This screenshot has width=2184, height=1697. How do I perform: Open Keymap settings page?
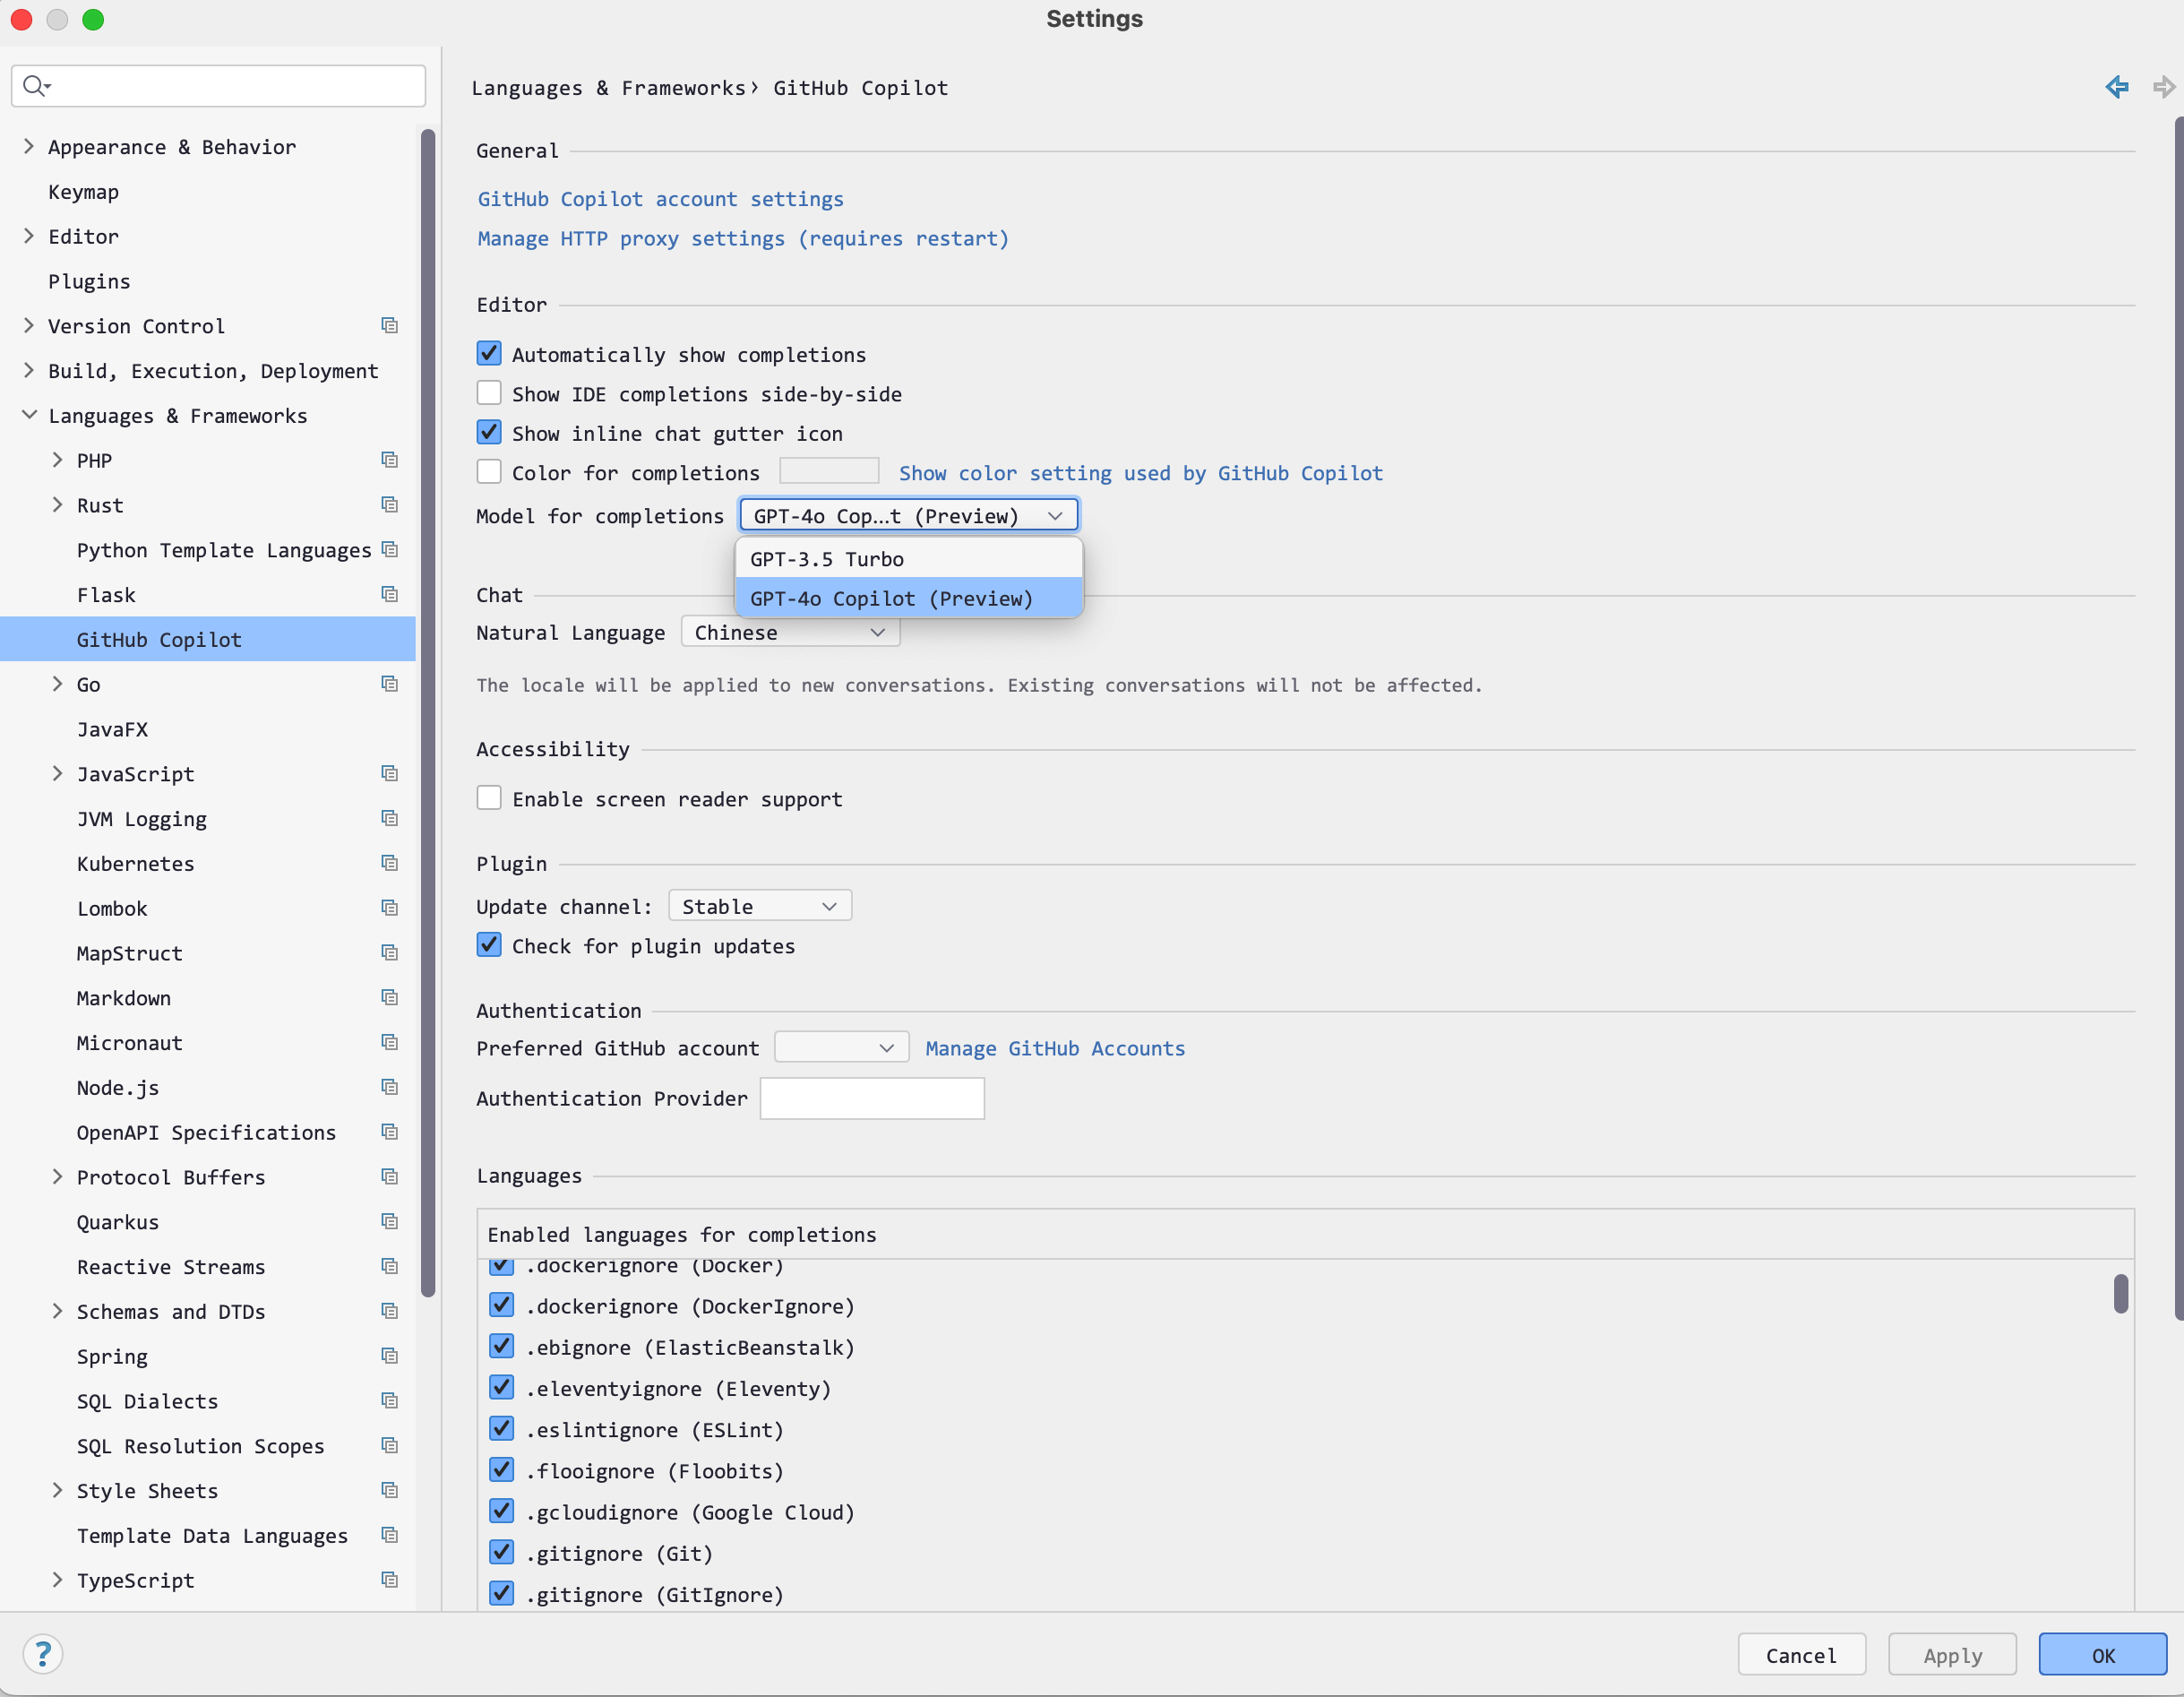(x=84, y=192)
